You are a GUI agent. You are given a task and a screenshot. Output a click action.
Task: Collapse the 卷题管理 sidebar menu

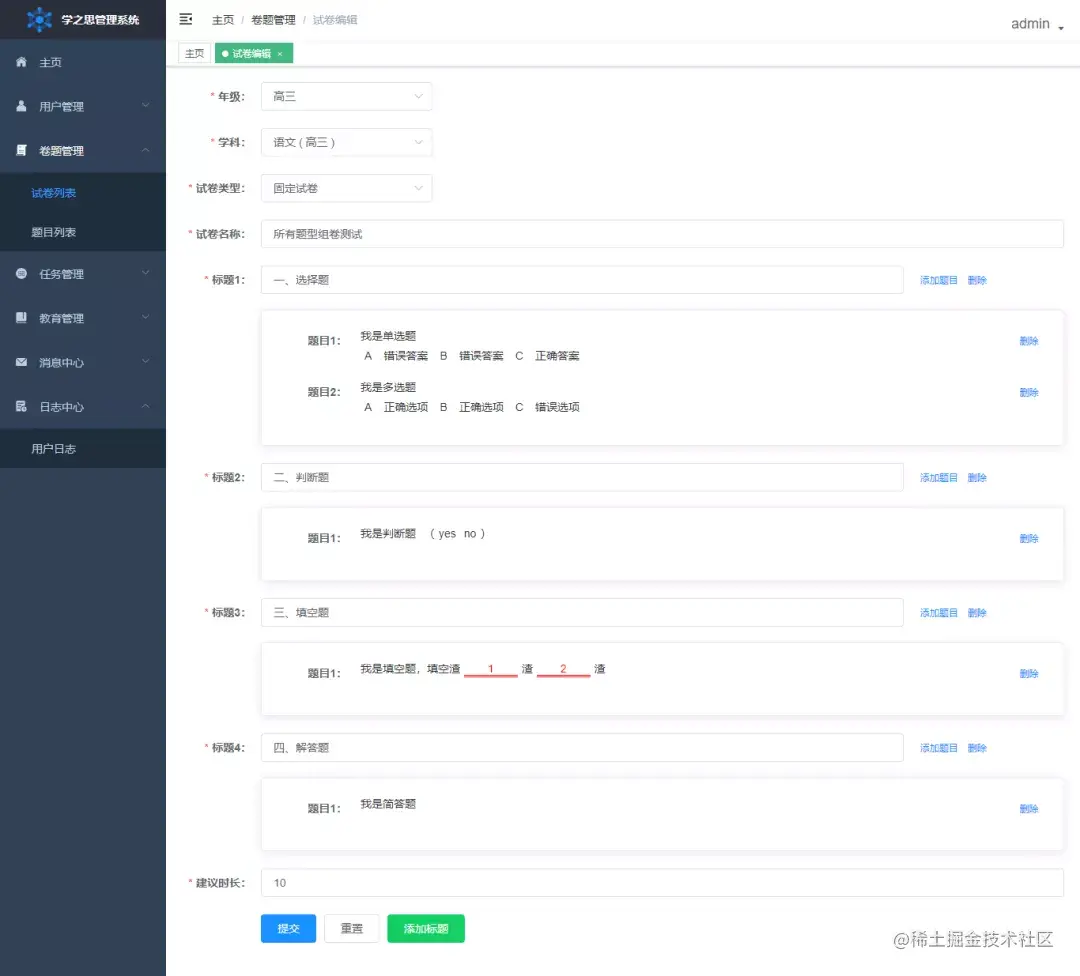tap(83, 150)
